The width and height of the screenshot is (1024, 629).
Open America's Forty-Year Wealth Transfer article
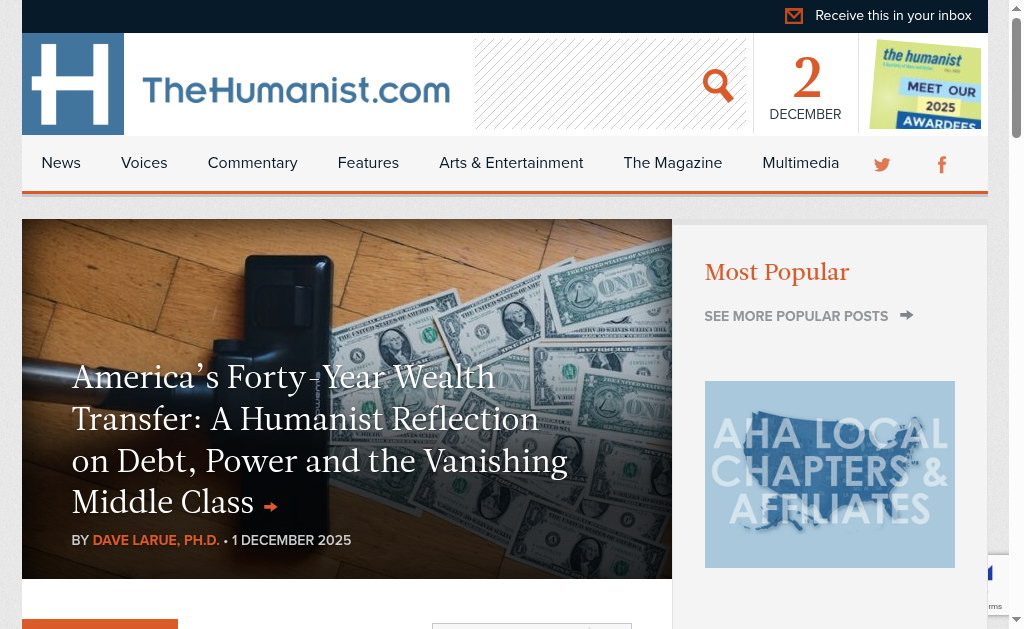319,439
